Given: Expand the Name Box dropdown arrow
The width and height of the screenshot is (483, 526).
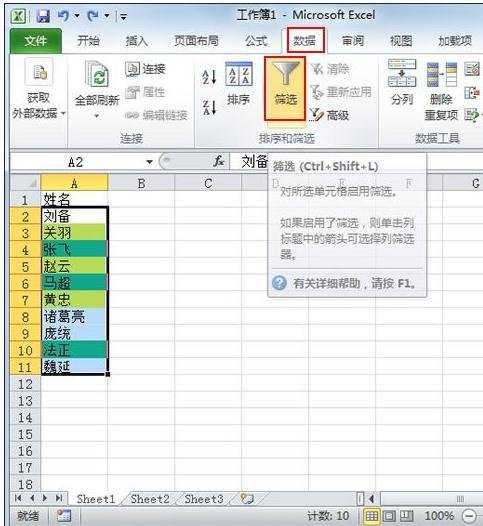Looking at the screenshot, I should click(x=150, y=162).
